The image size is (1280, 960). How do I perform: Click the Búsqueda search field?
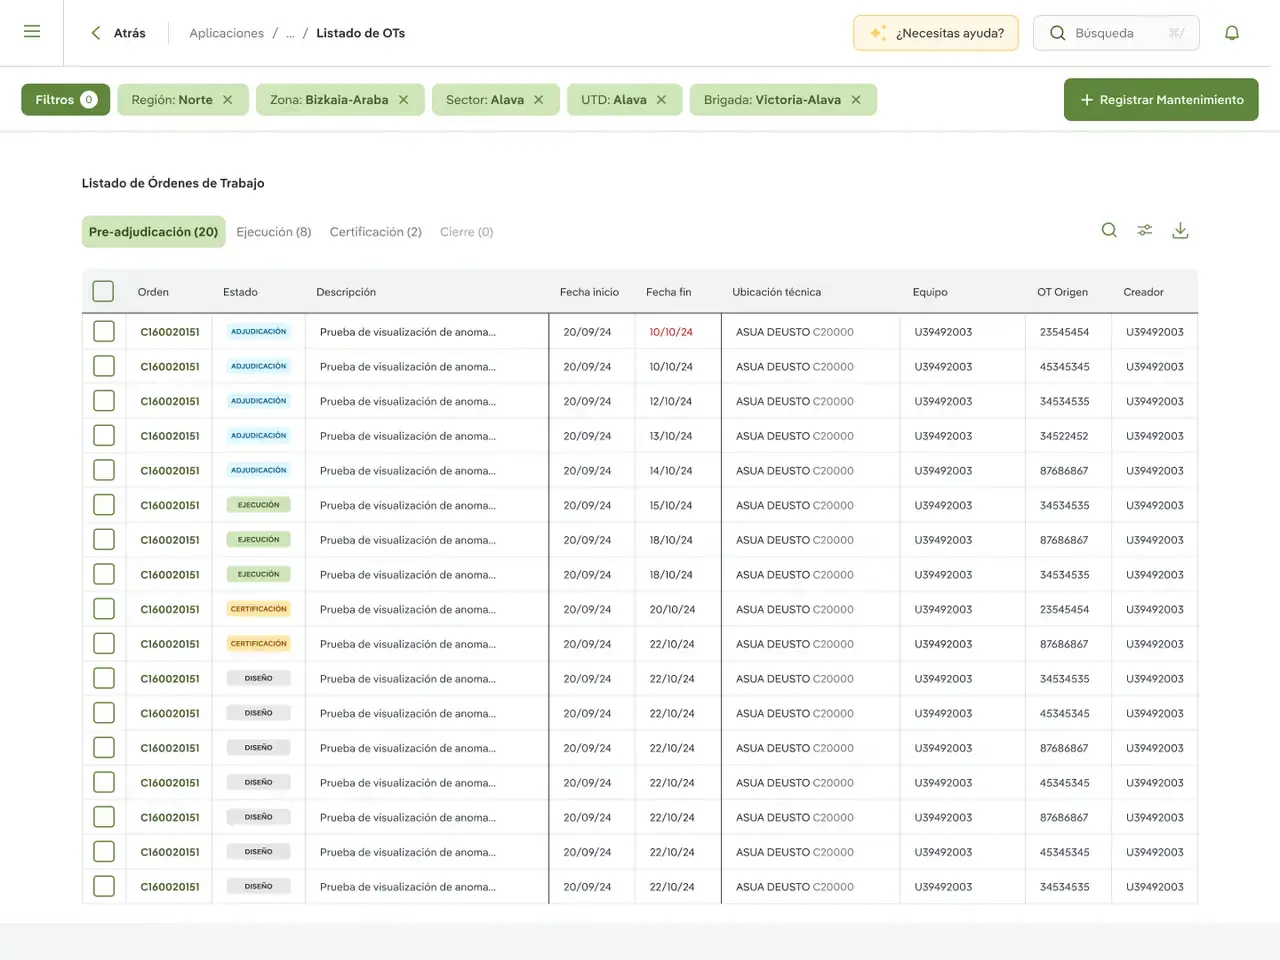click(1116, 33)
